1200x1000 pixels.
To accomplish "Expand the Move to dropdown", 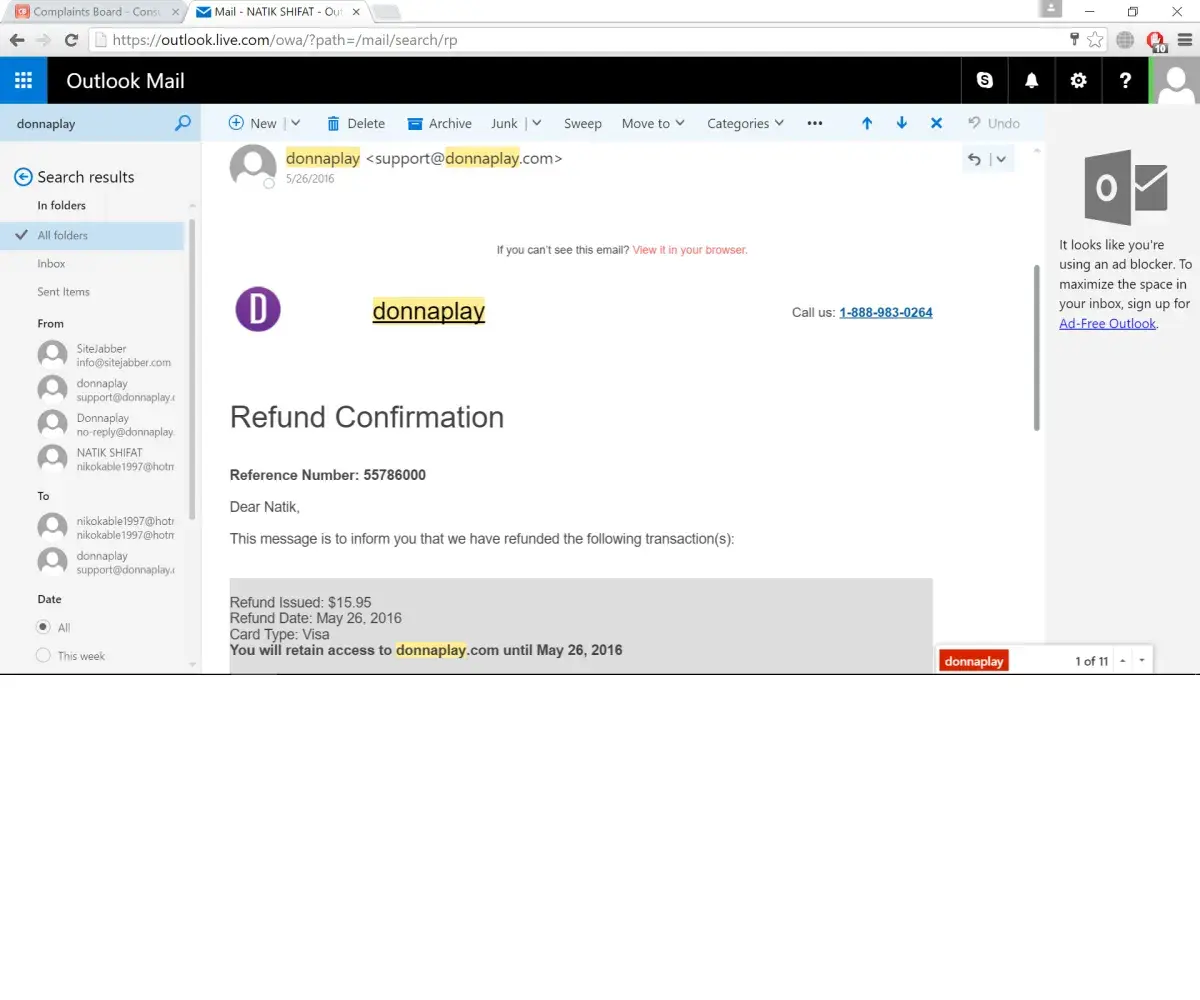I will (653, 123).
